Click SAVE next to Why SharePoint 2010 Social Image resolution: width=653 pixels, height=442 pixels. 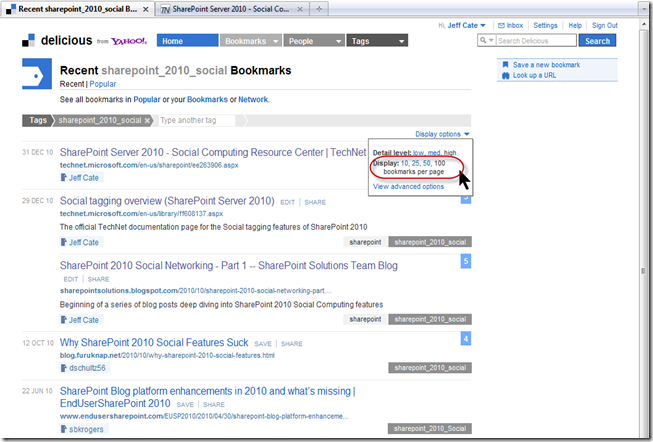pos(263,344)
